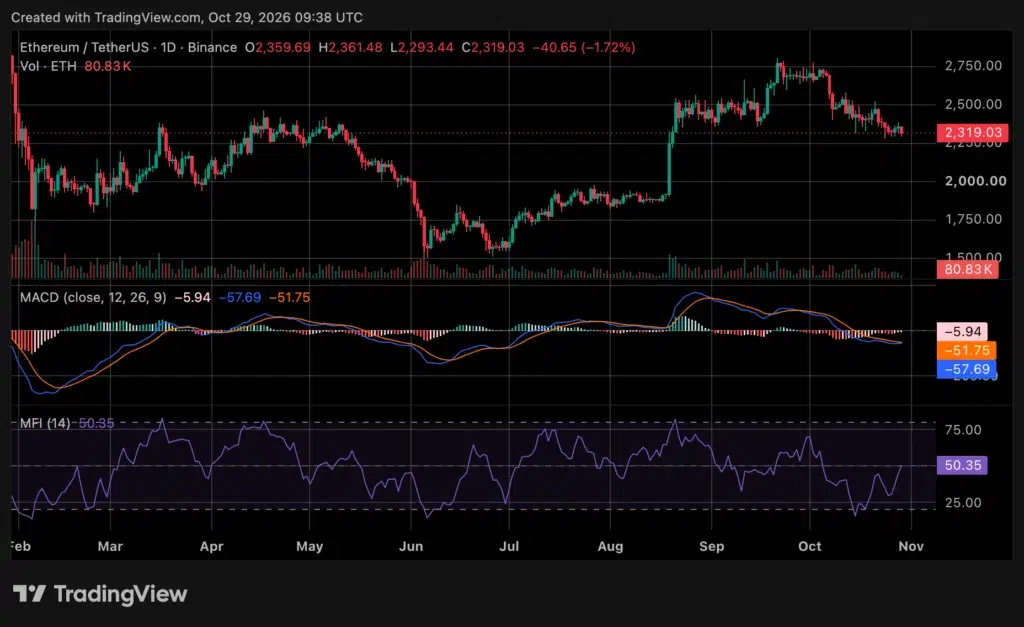1024x627 pixels.
Task: Click the change value −40.65 (−1.72%)
Action: coord(584,47)
